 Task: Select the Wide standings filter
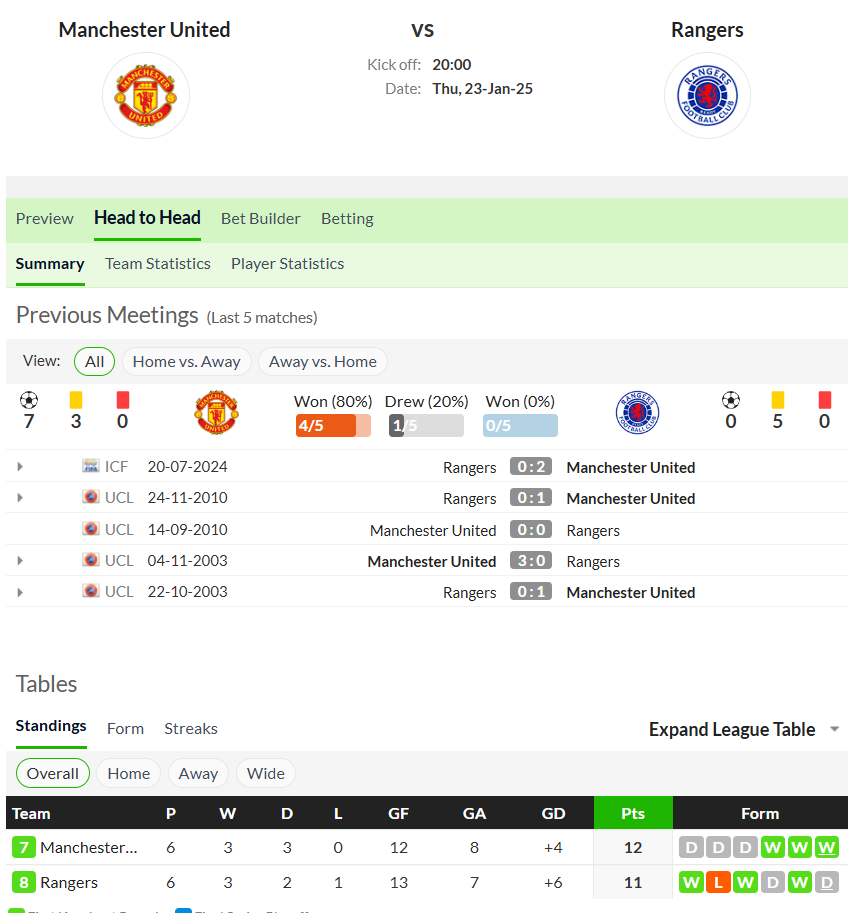(266, 773)
